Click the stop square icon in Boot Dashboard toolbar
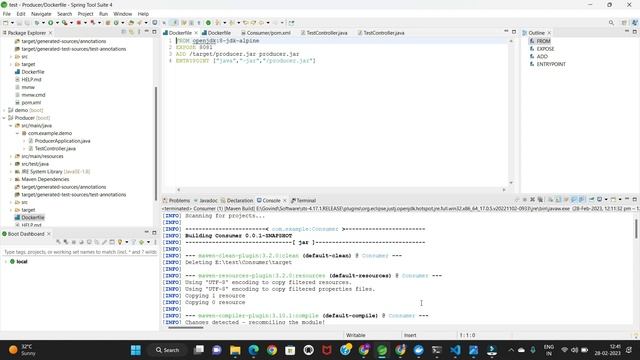 73,242
